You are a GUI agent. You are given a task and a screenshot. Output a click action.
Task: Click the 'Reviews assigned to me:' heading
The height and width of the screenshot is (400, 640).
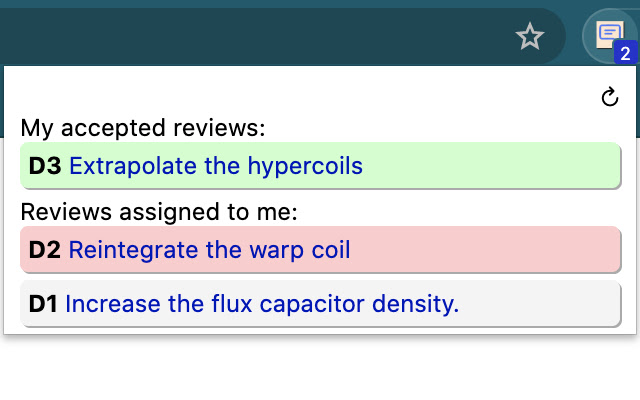(x=159, y=212)
